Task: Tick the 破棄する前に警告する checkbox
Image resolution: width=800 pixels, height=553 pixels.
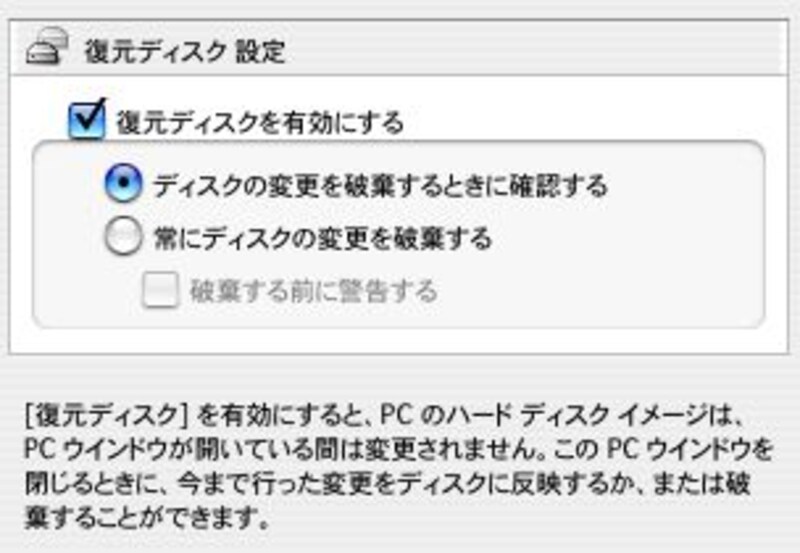Action: pos(160,290)
